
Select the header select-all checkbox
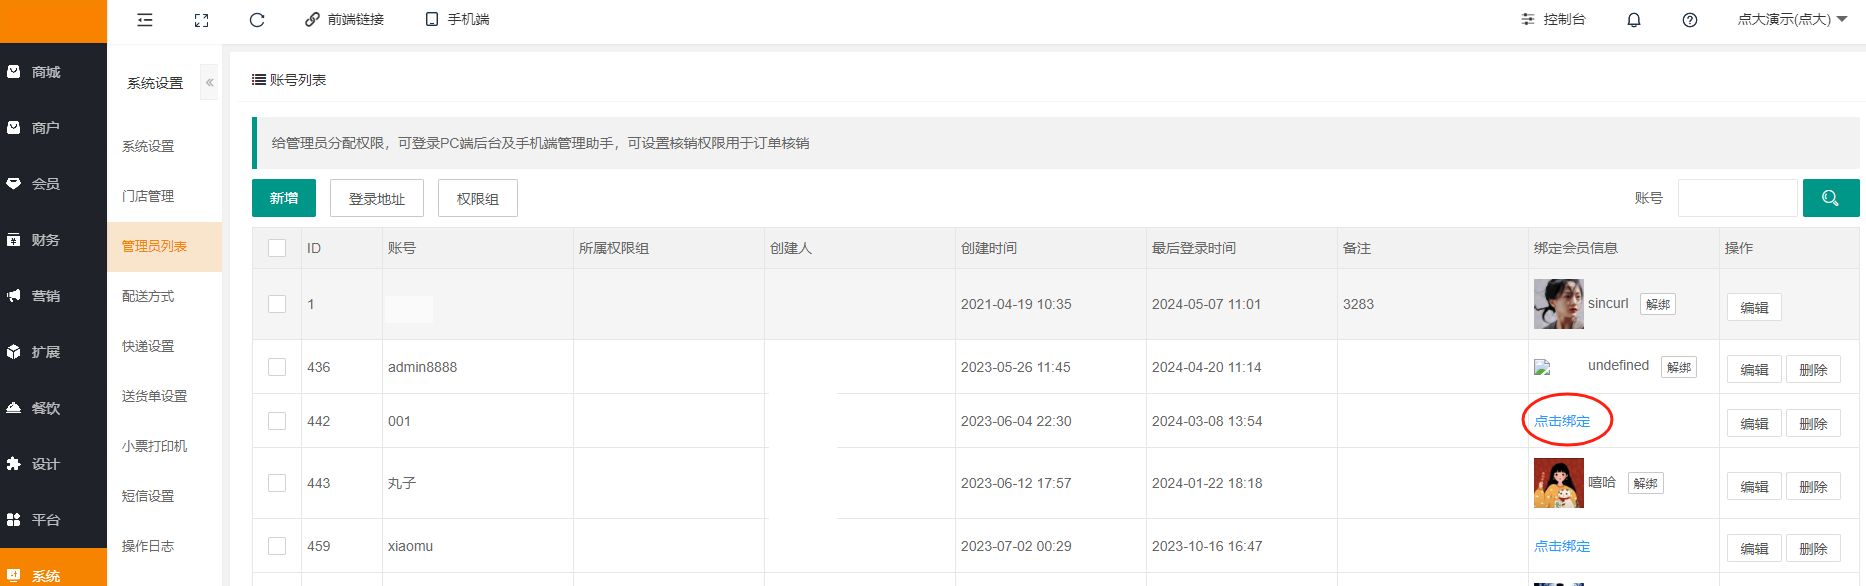277,248
